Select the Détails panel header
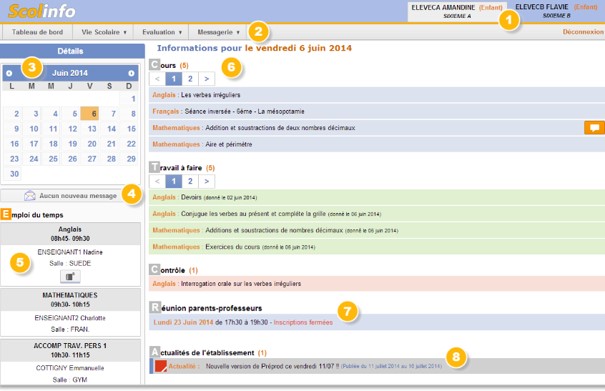The width and height of the screenshot is (605, 391). tap(72, 51)
